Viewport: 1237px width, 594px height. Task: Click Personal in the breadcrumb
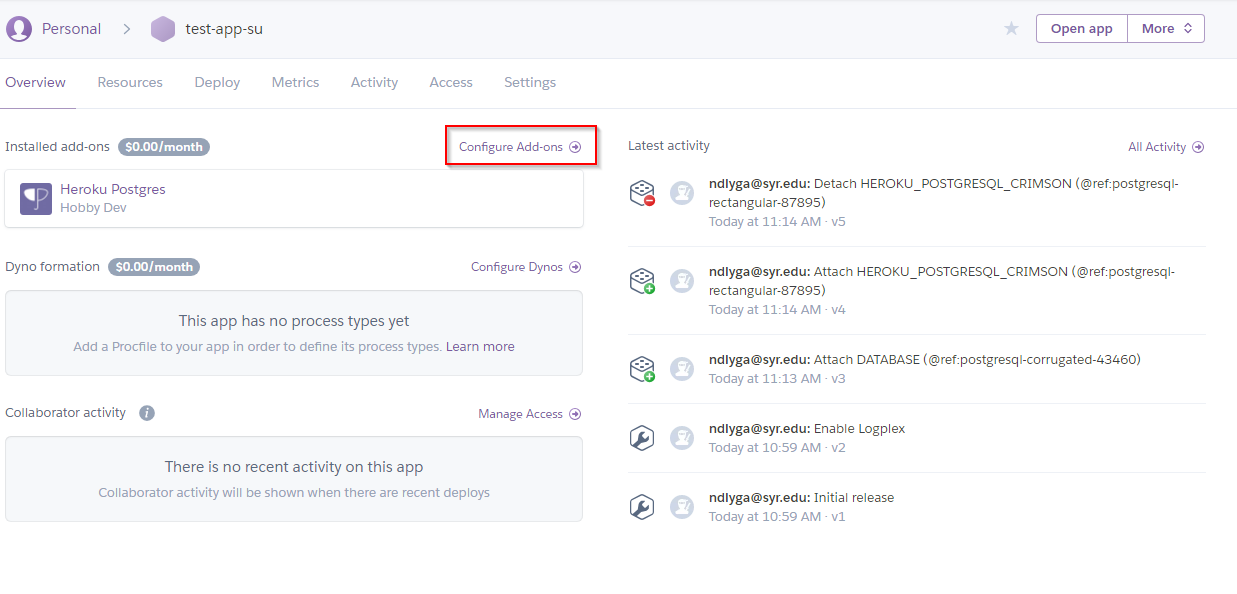(71, 29)
